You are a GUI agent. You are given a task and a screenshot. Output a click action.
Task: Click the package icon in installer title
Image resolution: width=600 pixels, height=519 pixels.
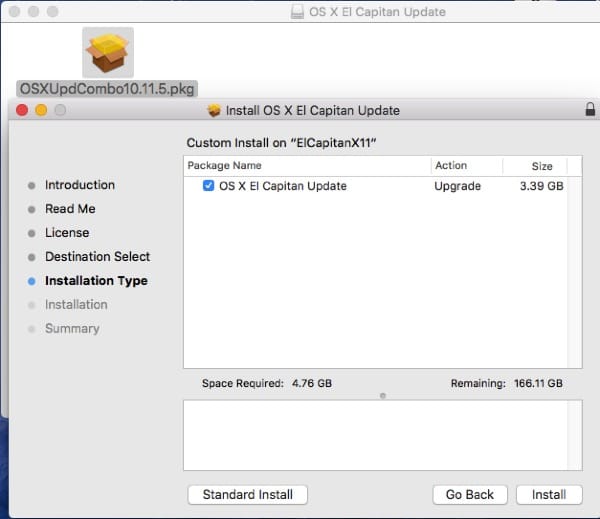[x=214, y=110]
